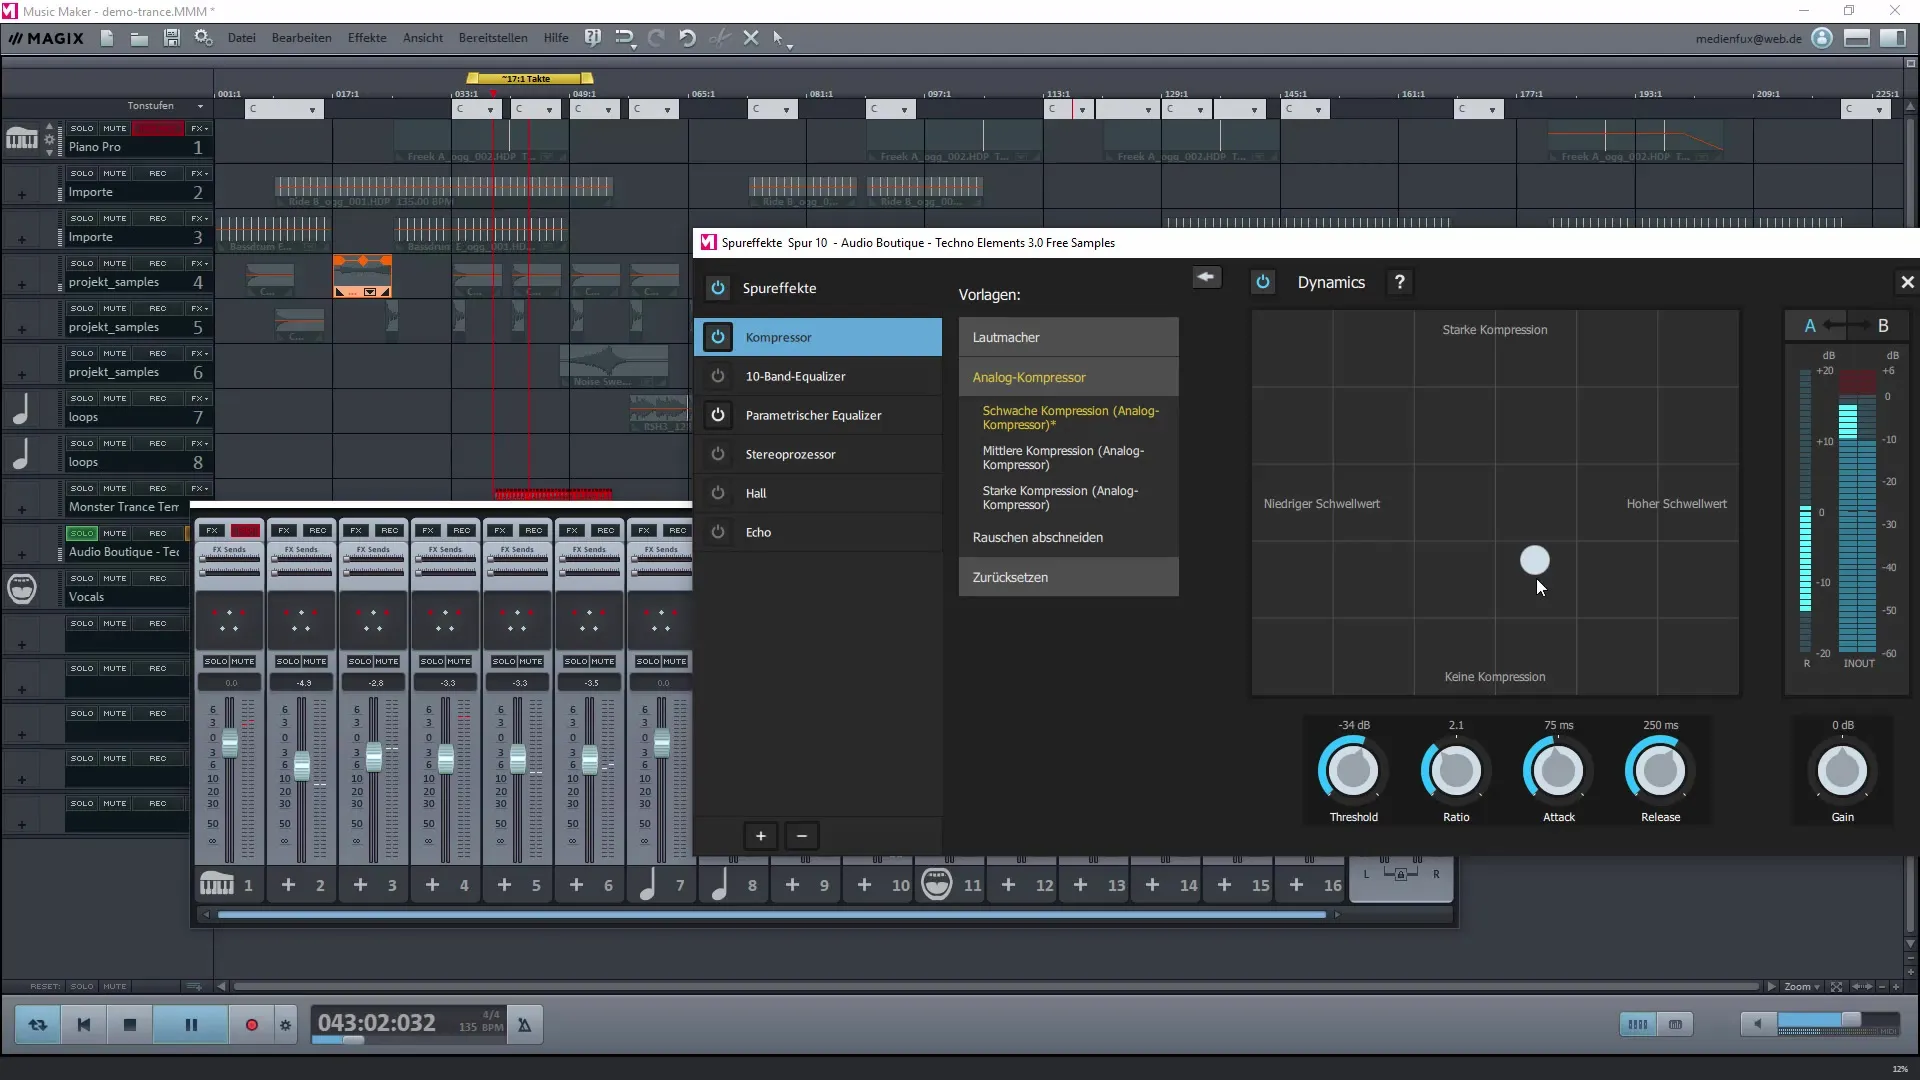Select the Rauschen abschneiden preset

[x=1068, y=537]
